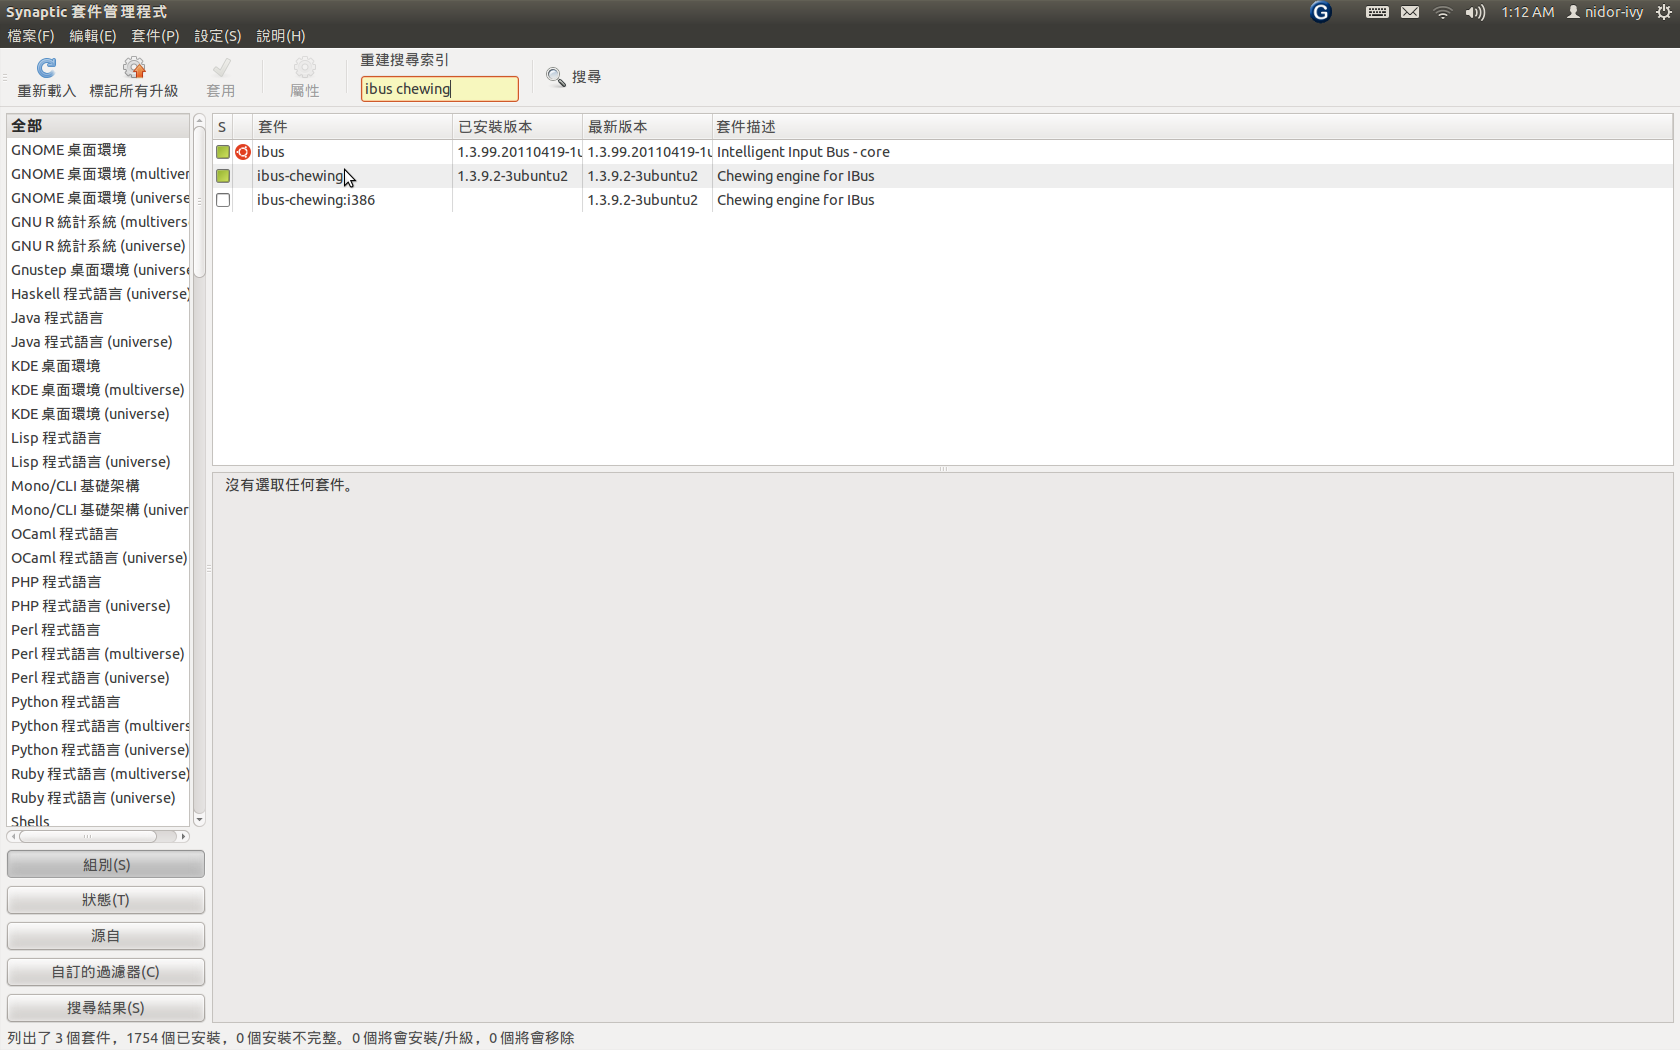The width and height of the screenshot is (1680, 1050).
Task: Open the 說明(H) menu
Action: 281,36
